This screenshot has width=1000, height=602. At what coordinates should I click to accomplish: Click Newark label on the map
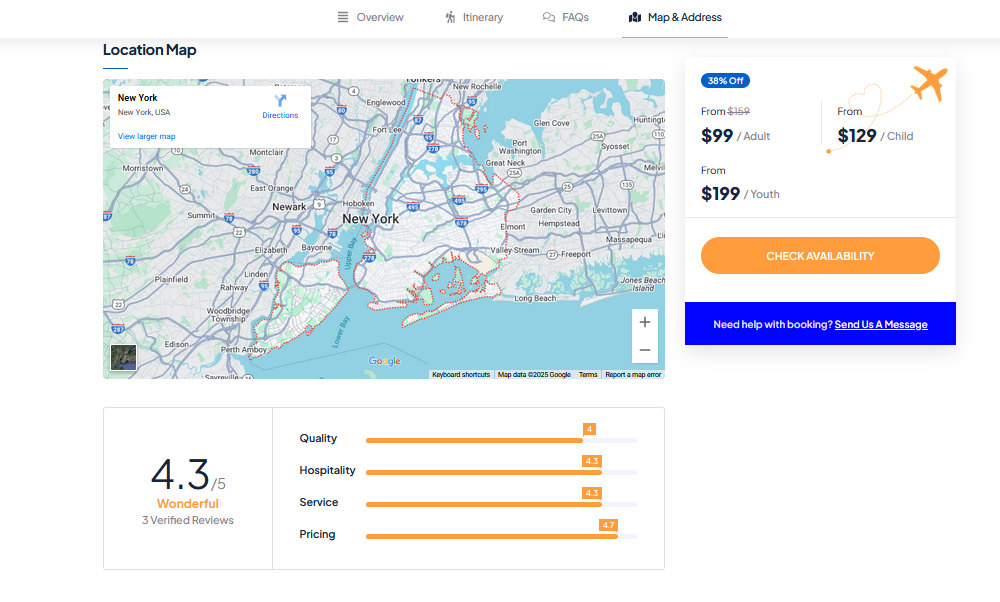pyautogui.click(x=289, y=207)
